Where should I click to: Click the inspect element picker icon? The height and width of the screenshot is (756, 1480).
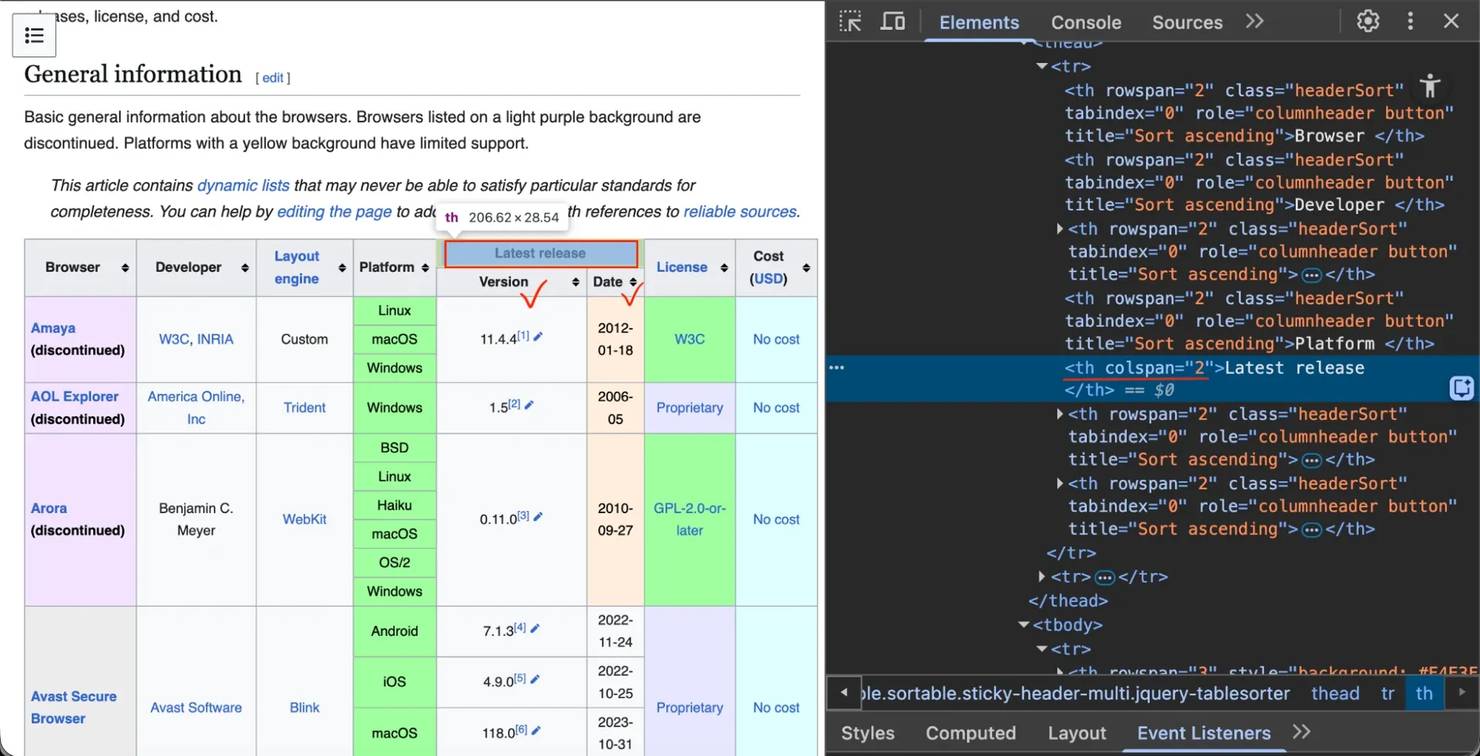tap(850, 21)
